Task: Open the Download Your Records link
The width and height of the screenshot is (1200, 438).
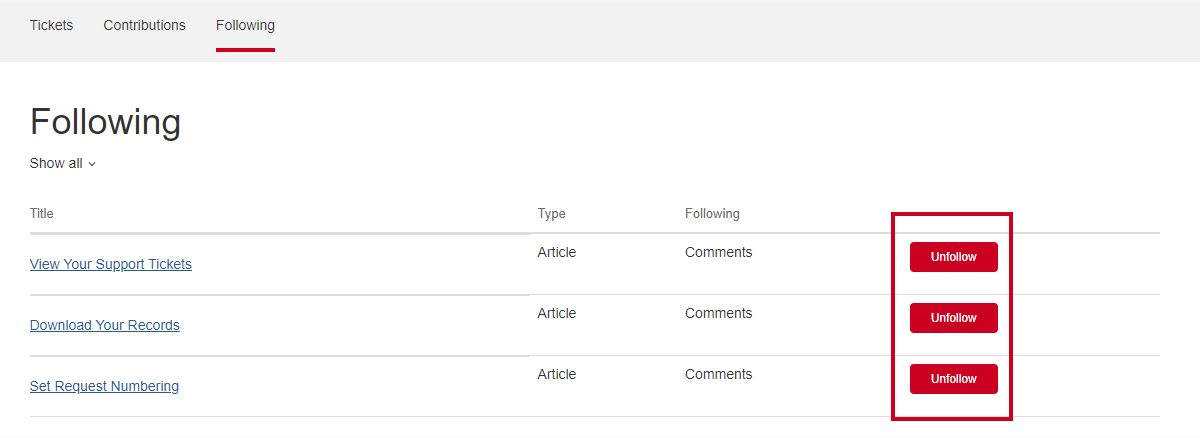Action: [x=105, y=325]
